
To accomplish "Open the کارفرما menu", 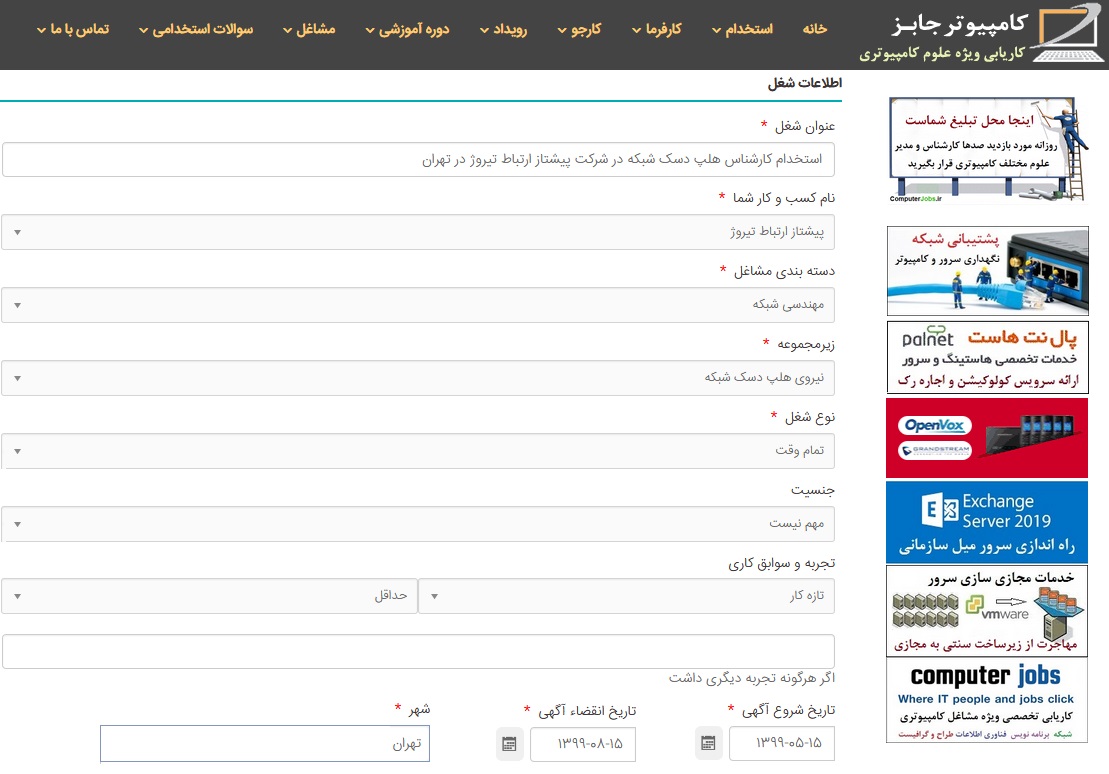I will [x=657, y=29].
